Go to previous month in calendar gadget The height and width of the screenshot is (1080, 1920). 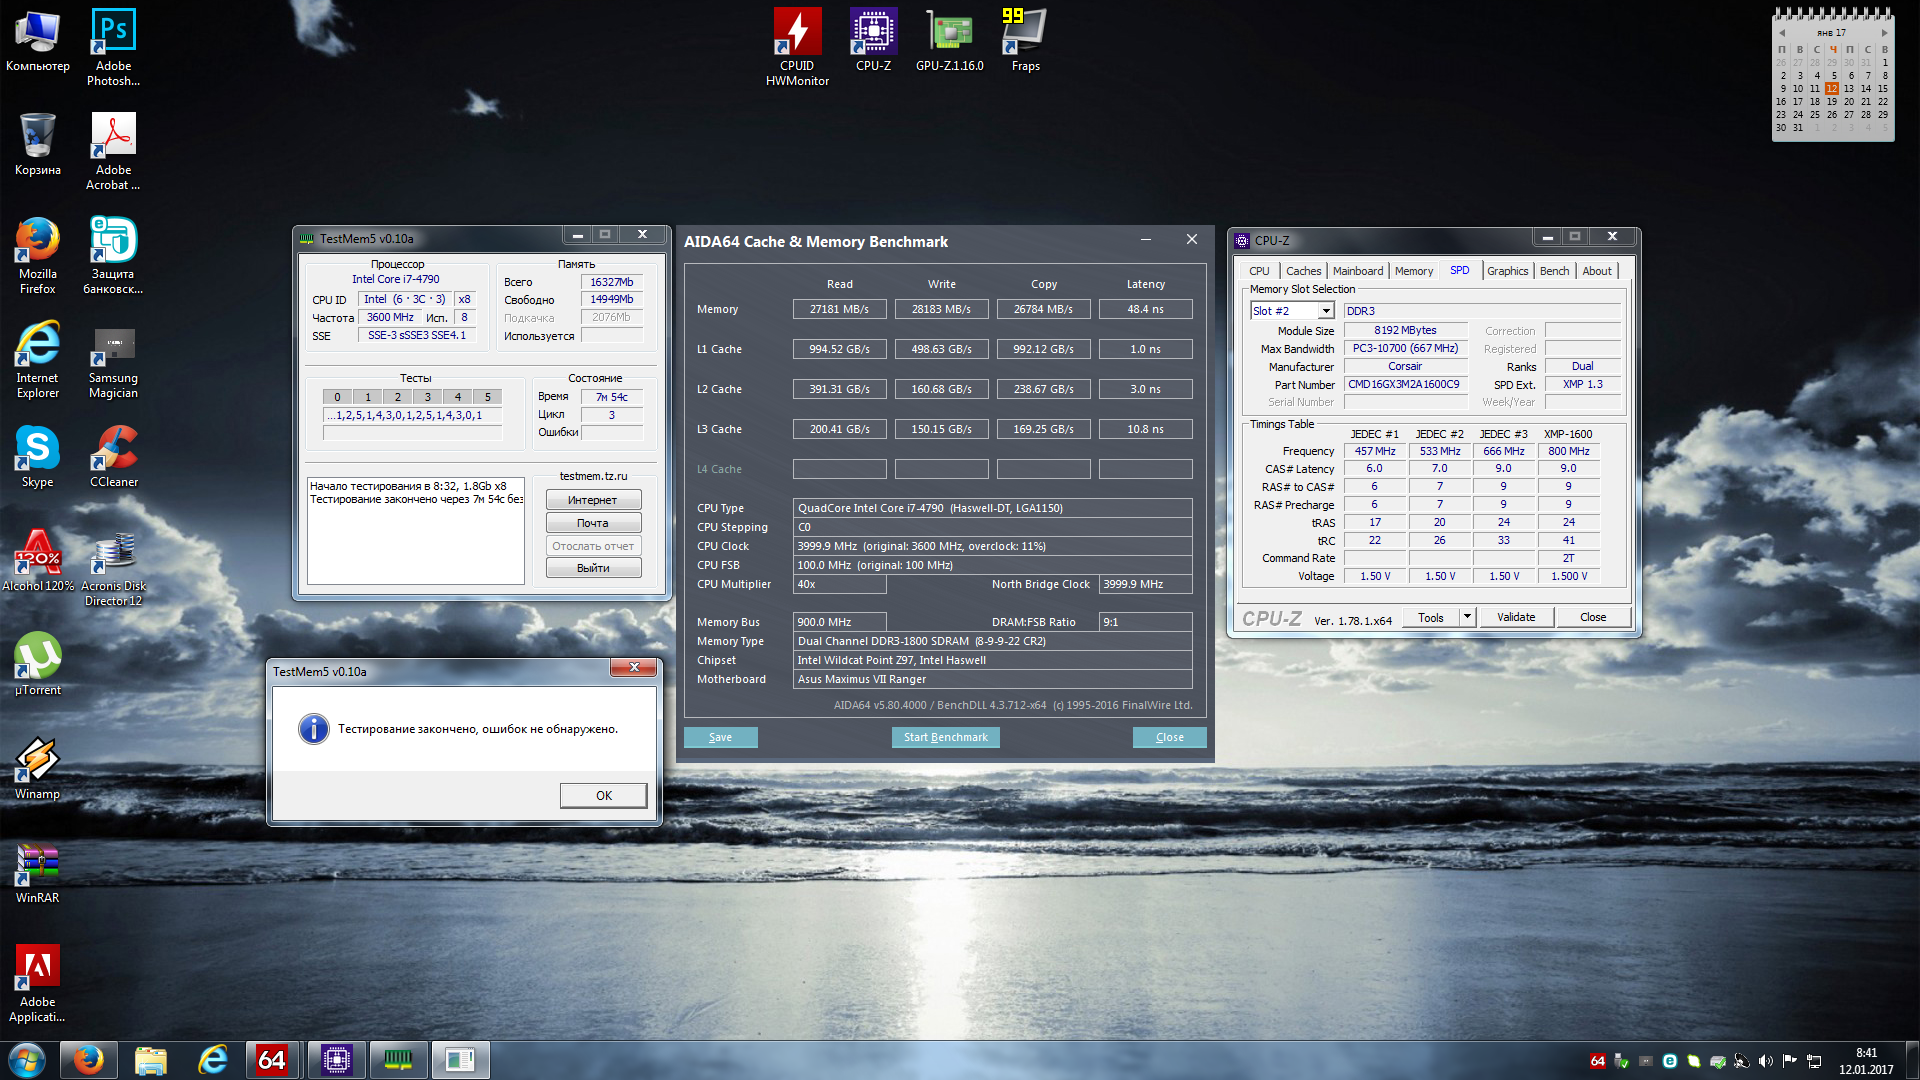coord(1782,33)
